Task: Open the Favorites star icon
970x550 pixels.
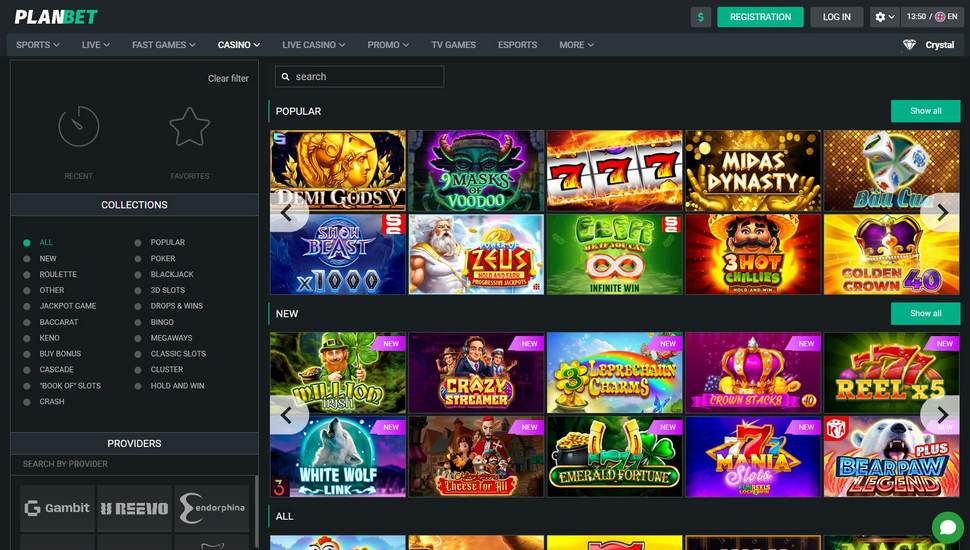Action: tap(190, 126)
